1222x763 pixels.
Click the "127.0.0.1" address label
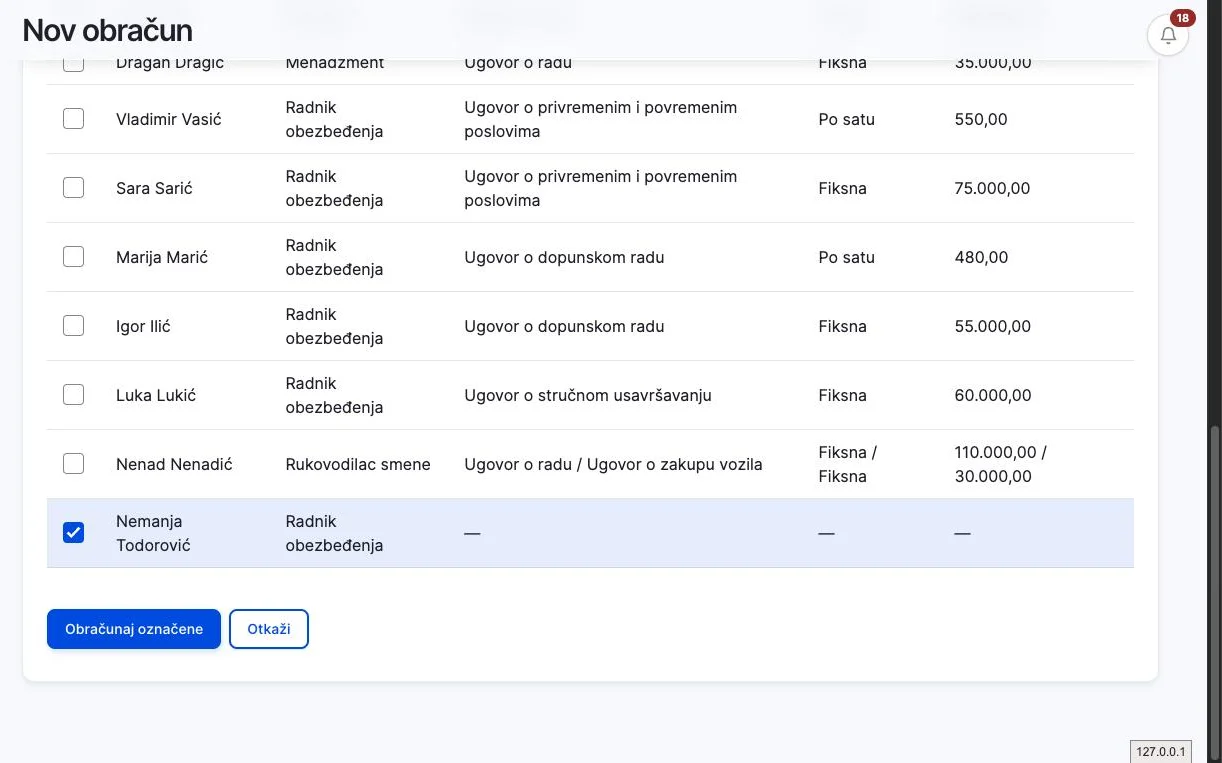tap(1161, 751)
